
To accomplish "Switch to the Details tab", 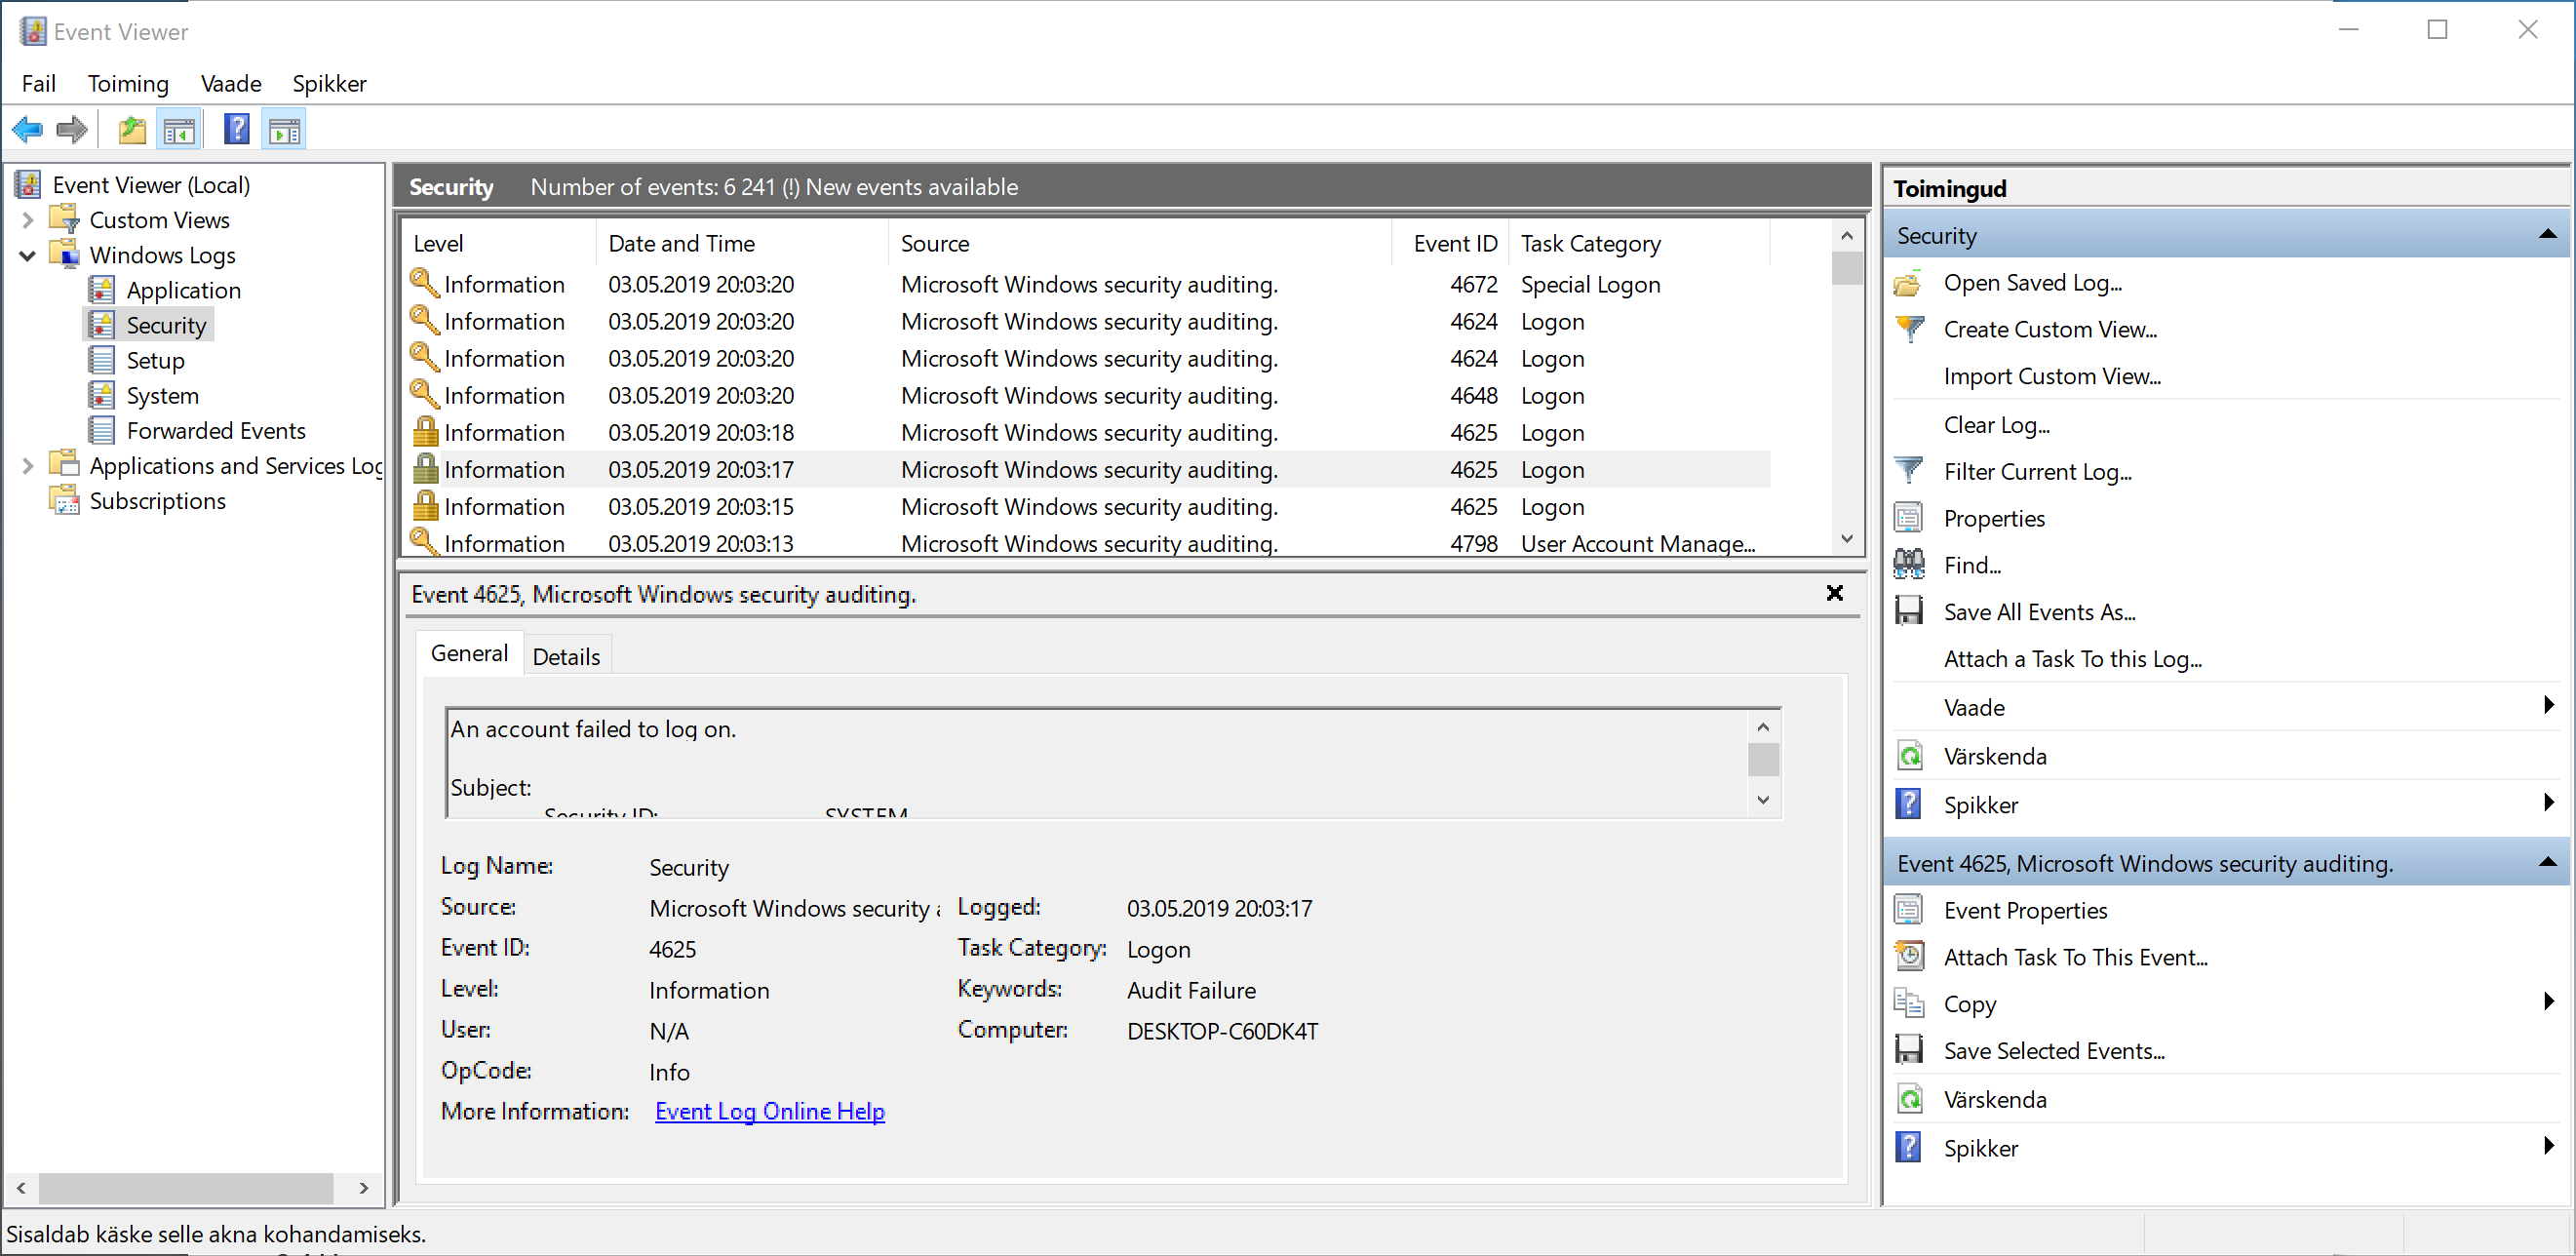I will pyautogui.click(x=566, y=656).
